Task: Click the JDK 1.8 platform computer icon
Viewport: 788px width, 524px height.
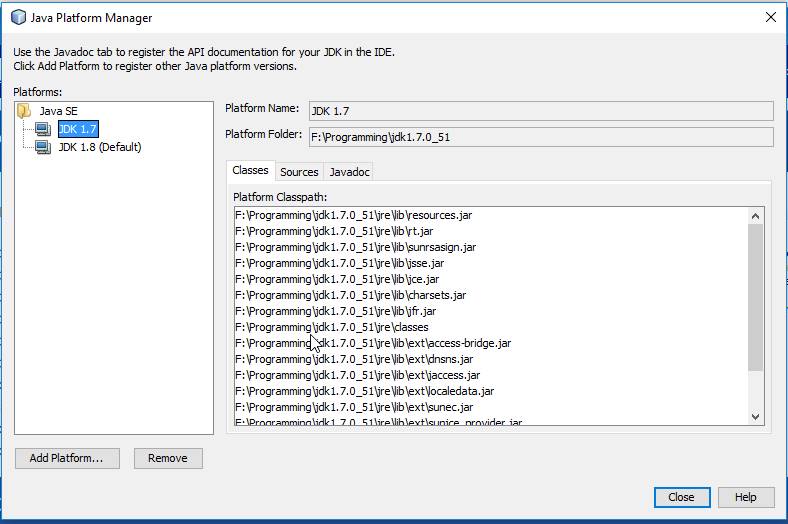Action: pyautogui.click(x=43, y=147)
